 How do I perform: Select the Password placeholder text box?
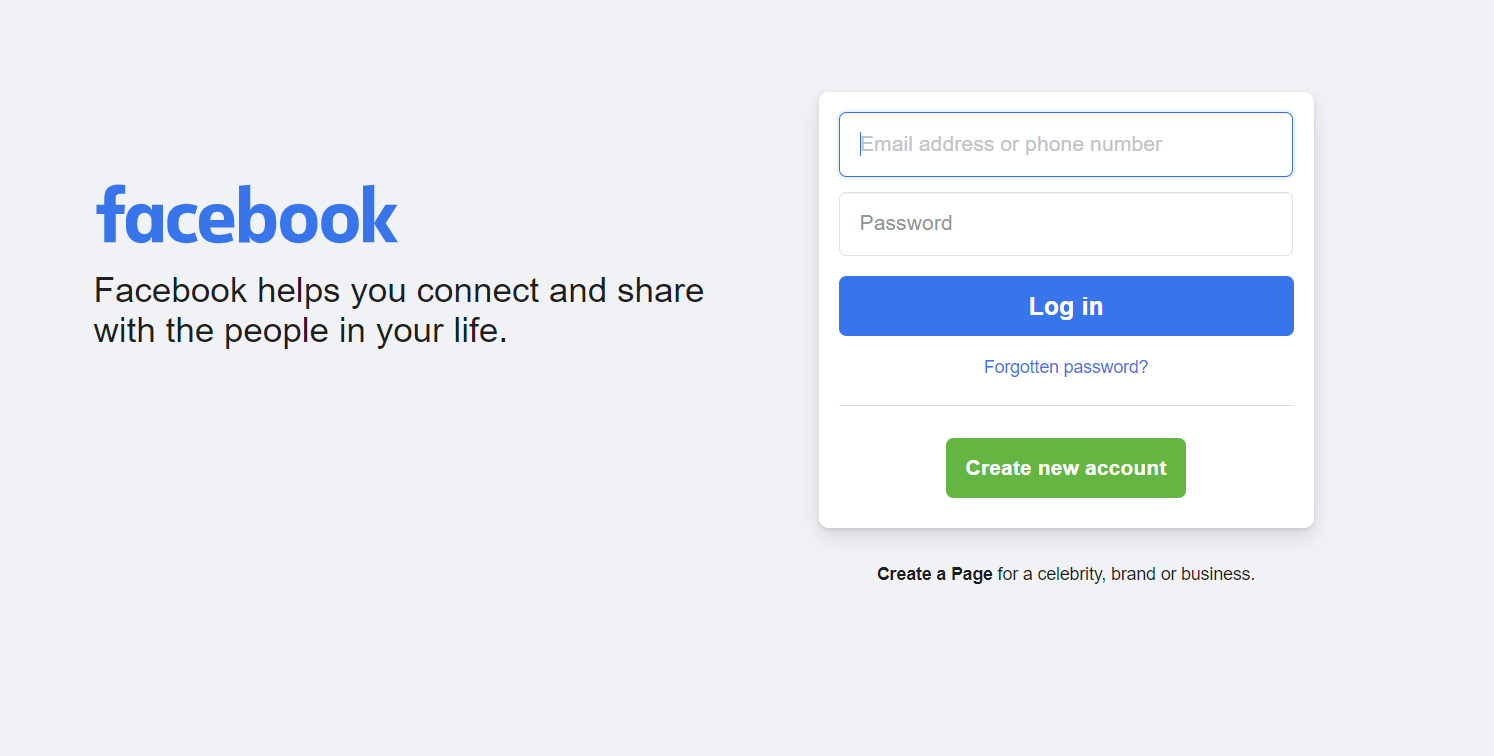906,223
